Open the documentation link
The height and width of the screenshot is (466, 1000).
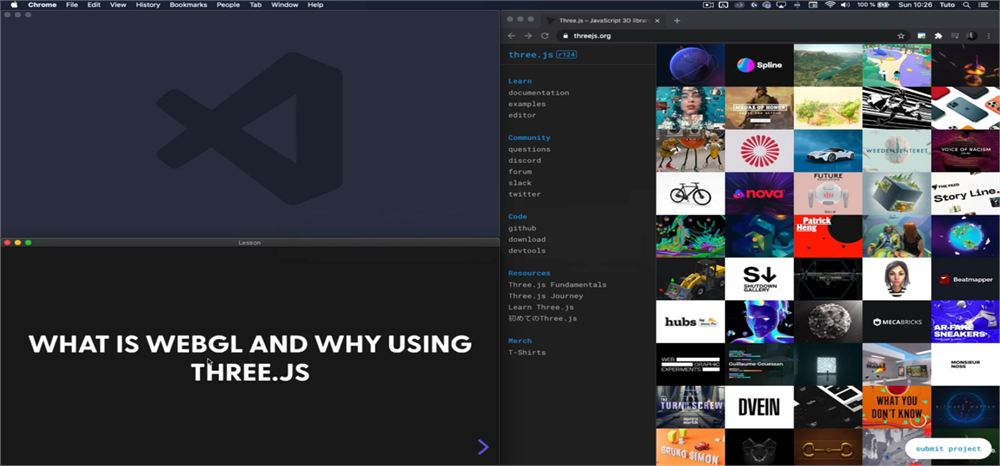(538, 92)
